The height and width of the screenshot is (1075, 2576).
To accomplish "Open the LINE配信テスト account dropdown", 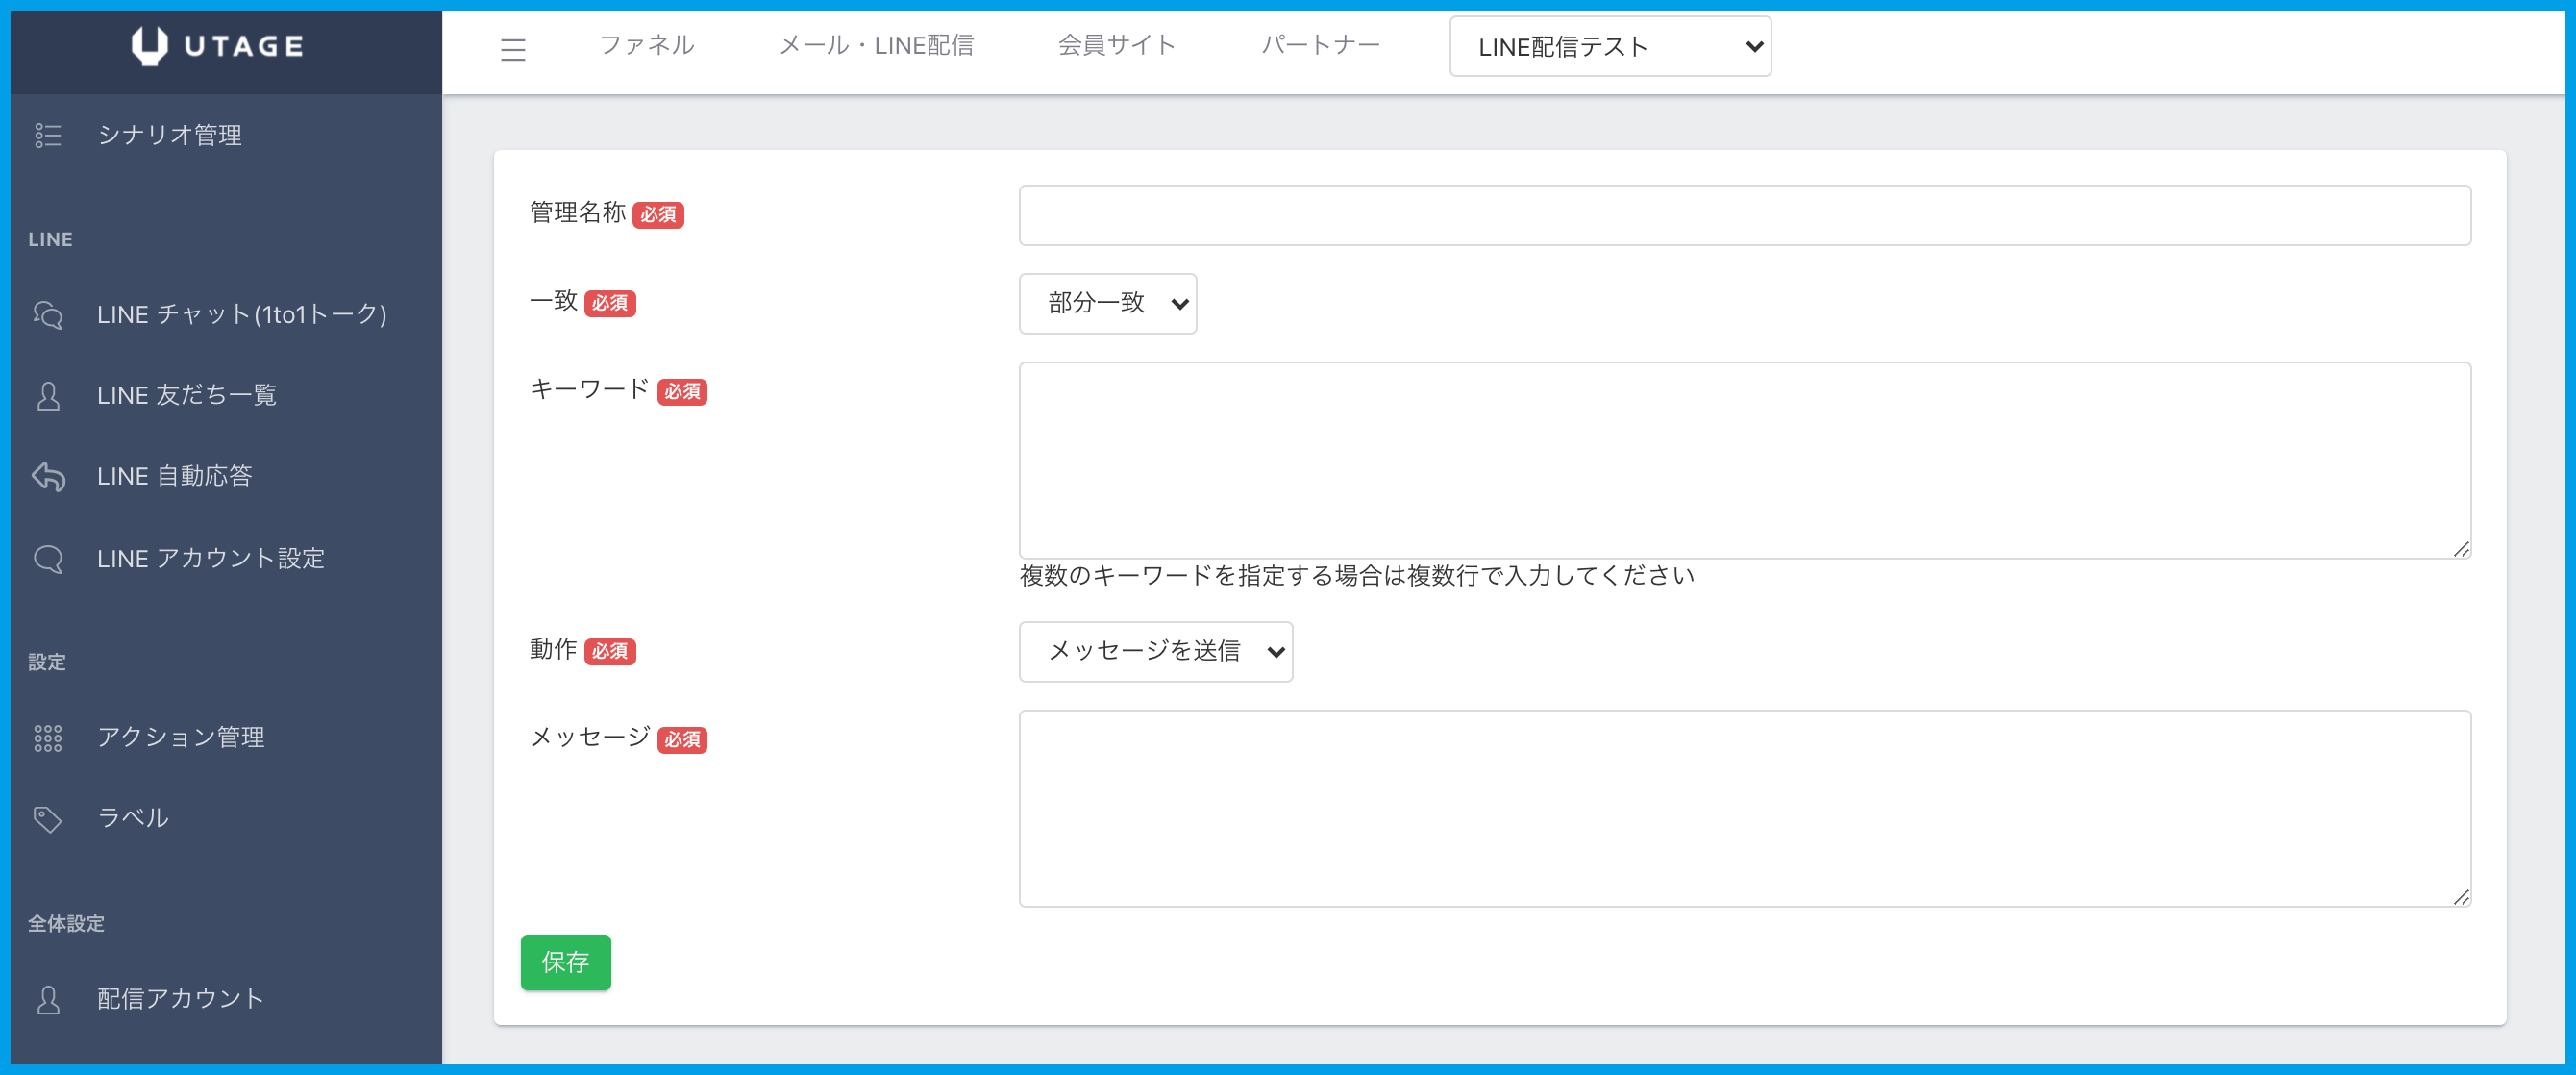I will (1610, 47).
